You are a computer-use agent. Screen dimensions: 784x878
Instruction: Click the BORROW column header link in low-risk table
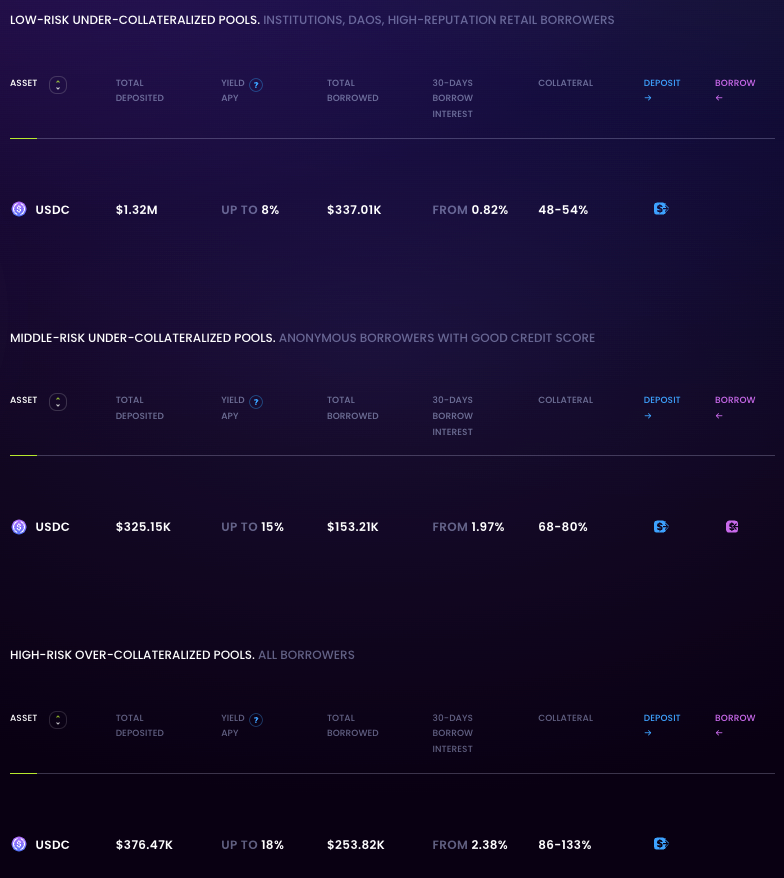tap(735, 83)
